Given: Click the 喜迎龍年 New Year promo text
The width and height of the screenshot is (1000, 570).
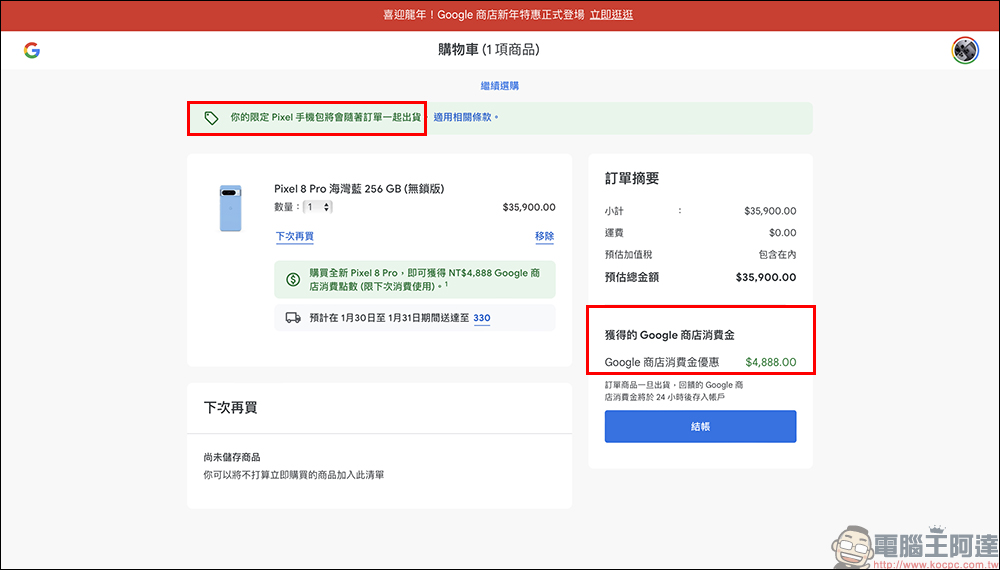Looking at the screenshot, I should pos(483,15).
